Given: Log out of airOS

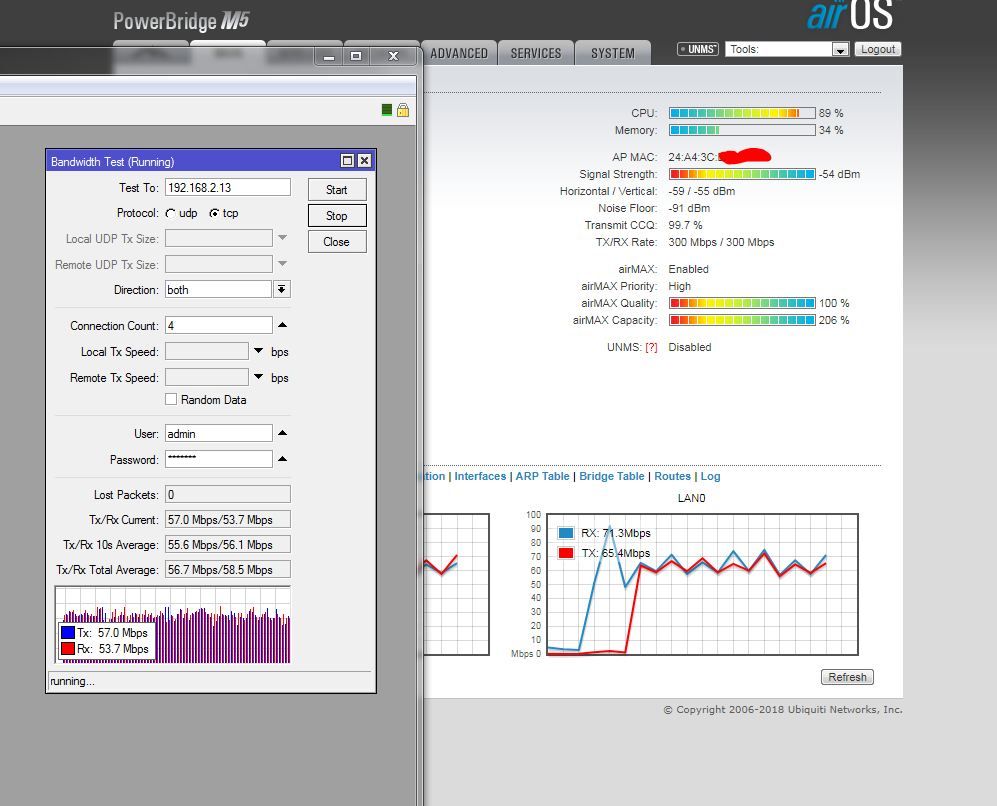Looking at the screenshot, I should [877, 49].
